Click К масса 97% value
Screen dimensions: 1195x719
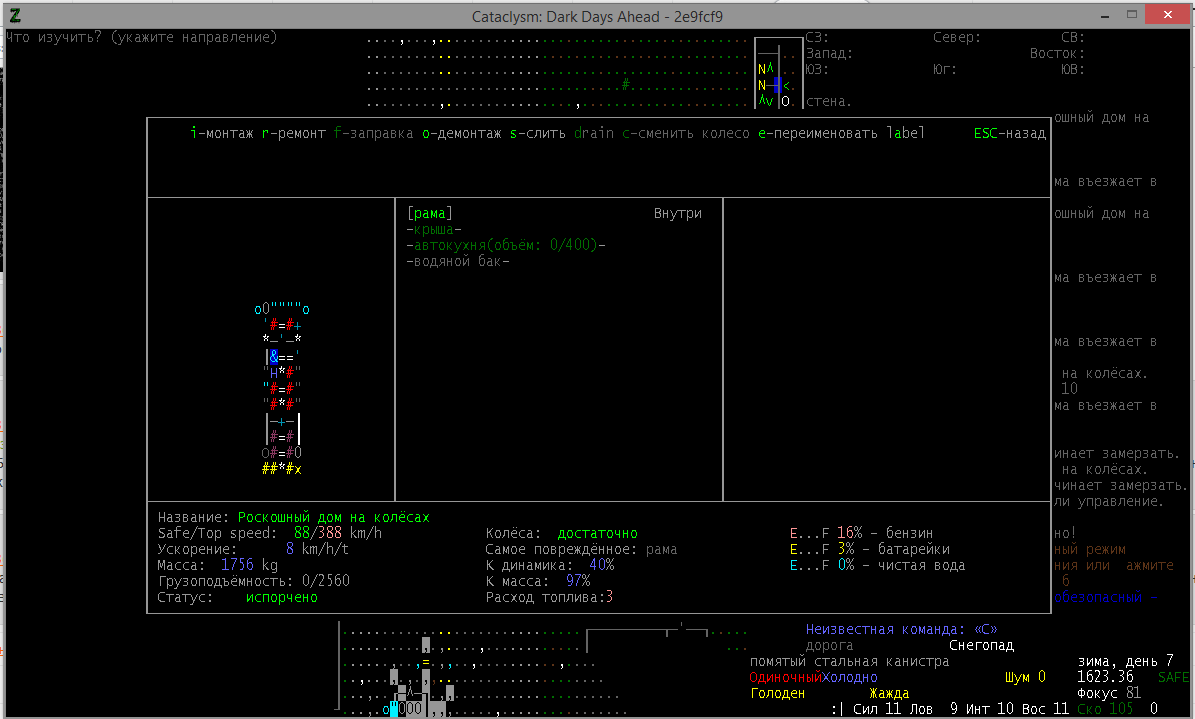(x=578, y=582)
